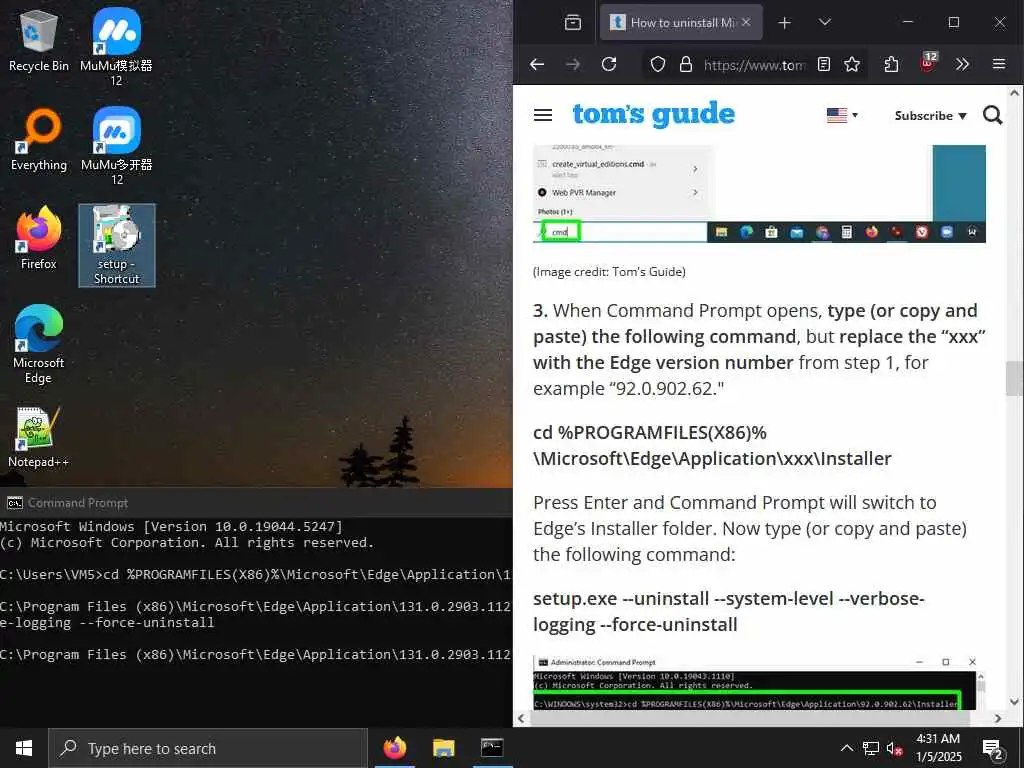Show hidden system tray icons chevron
1024x768 pixels.
pos(846,748)
